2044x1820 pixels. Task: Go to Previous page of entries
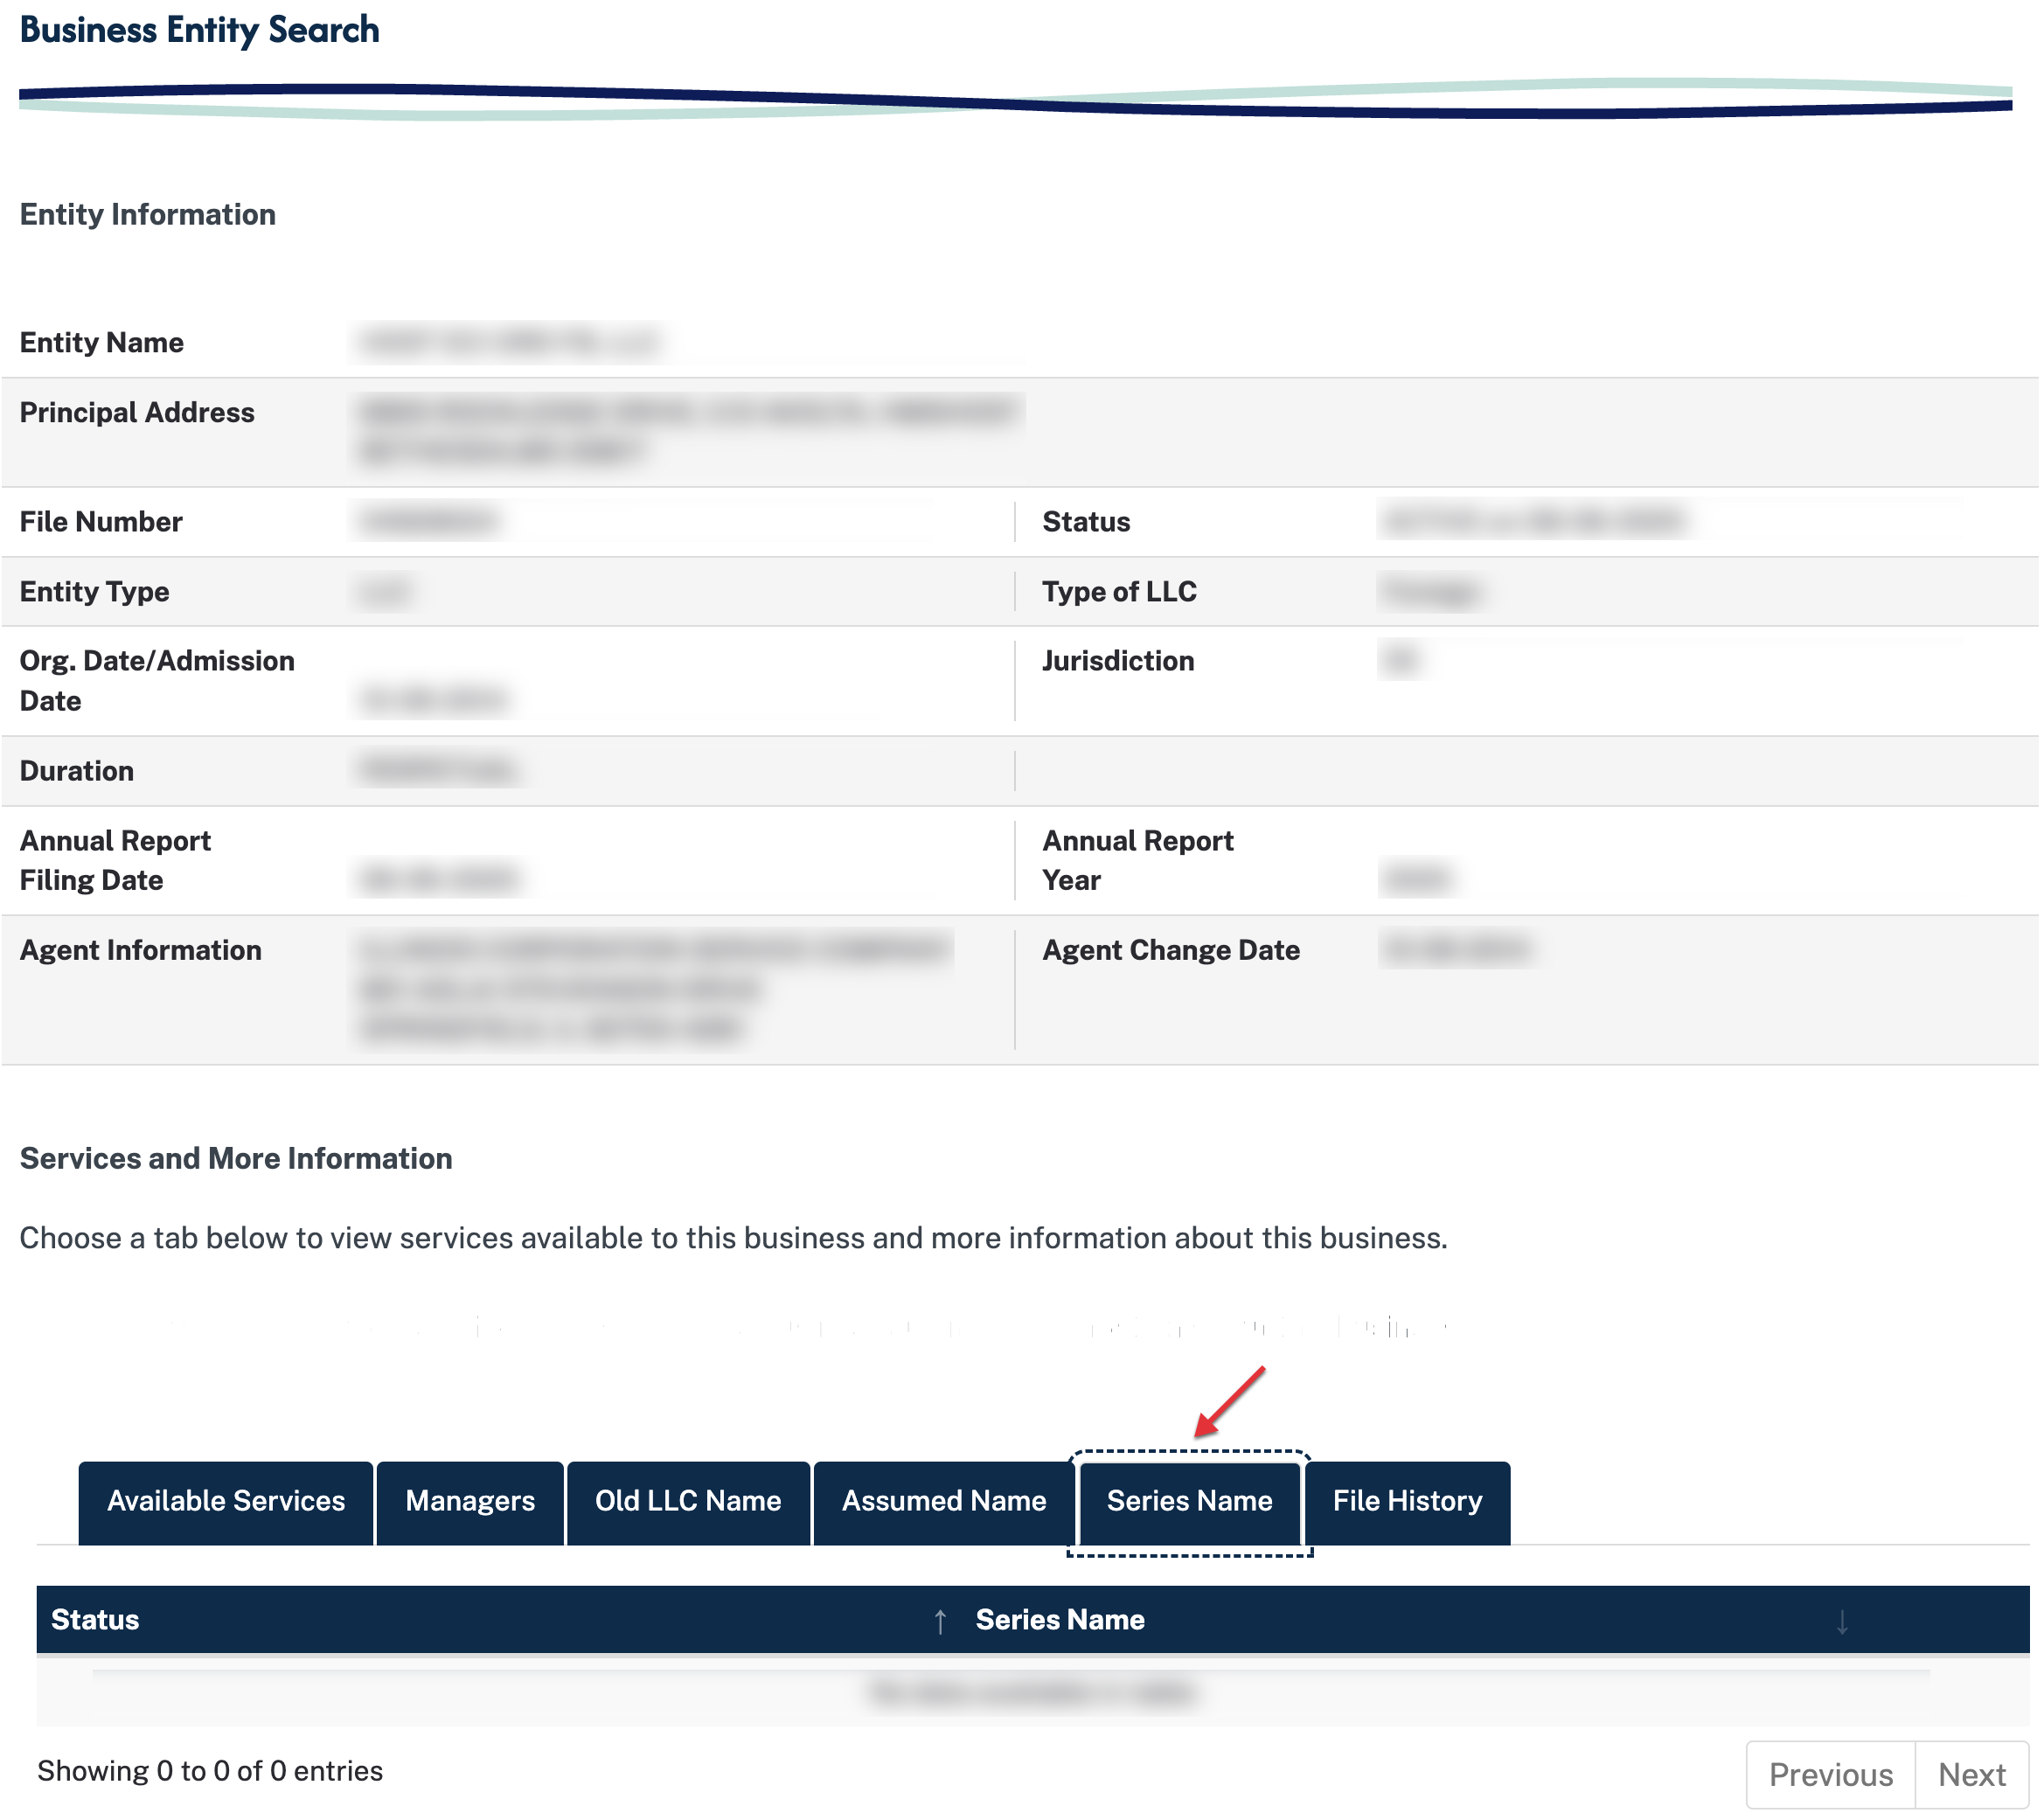click(x=1830, y=1775)
